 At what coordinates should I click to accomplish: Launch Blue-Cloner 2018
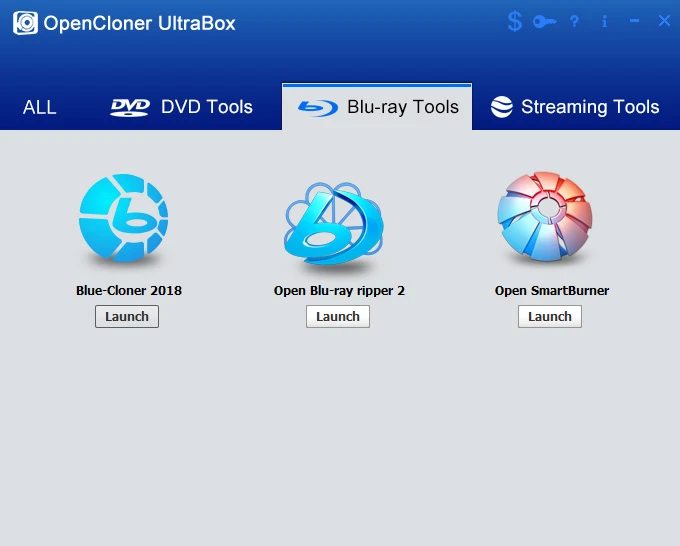point(127,317)
